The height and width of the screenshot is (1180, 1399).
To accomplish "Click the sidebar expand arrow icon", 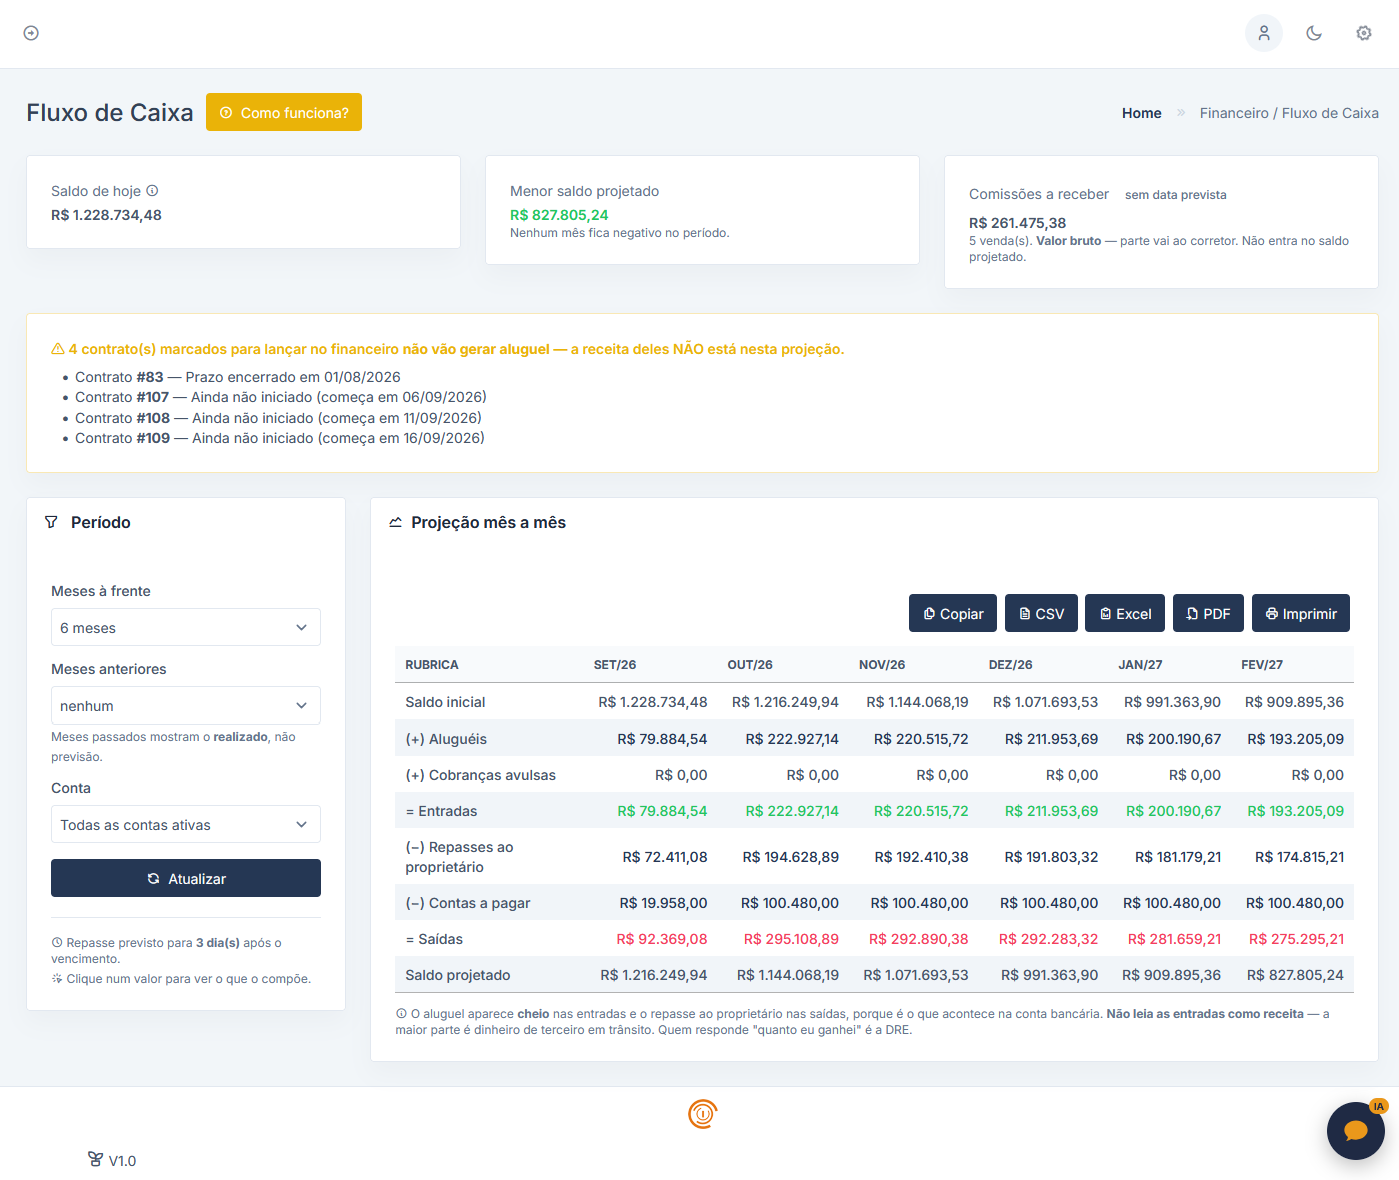I will tap(31, 33).
